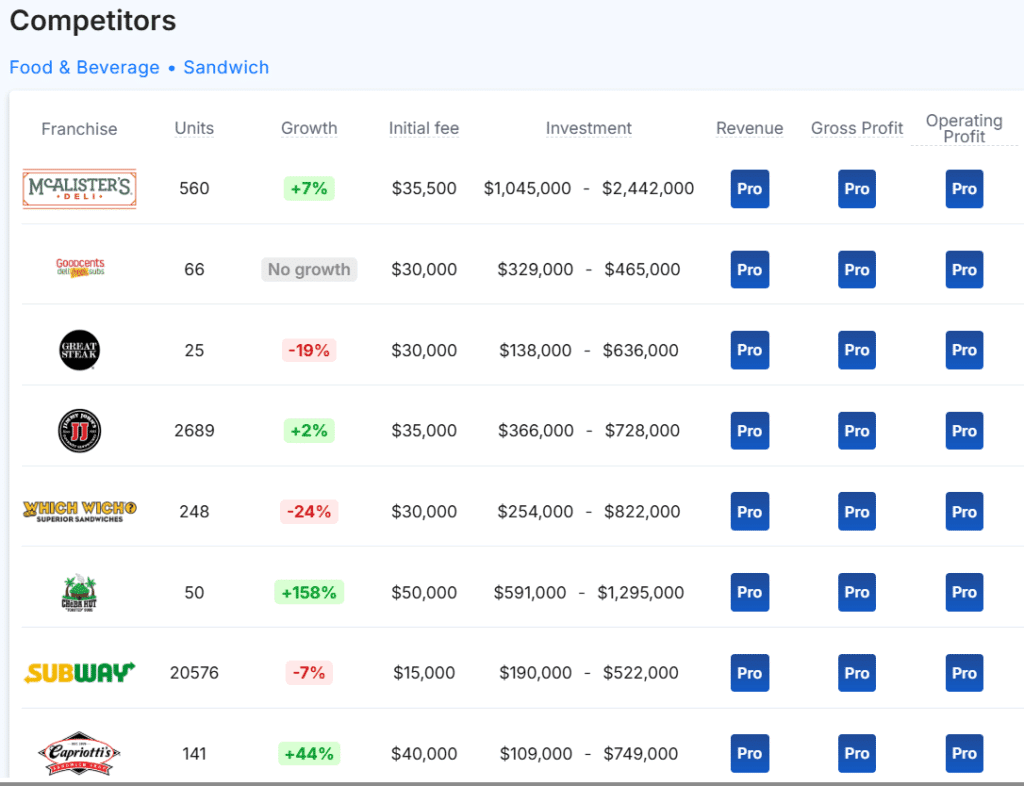
Task: Click the Franchise column header
Action: 79,129
